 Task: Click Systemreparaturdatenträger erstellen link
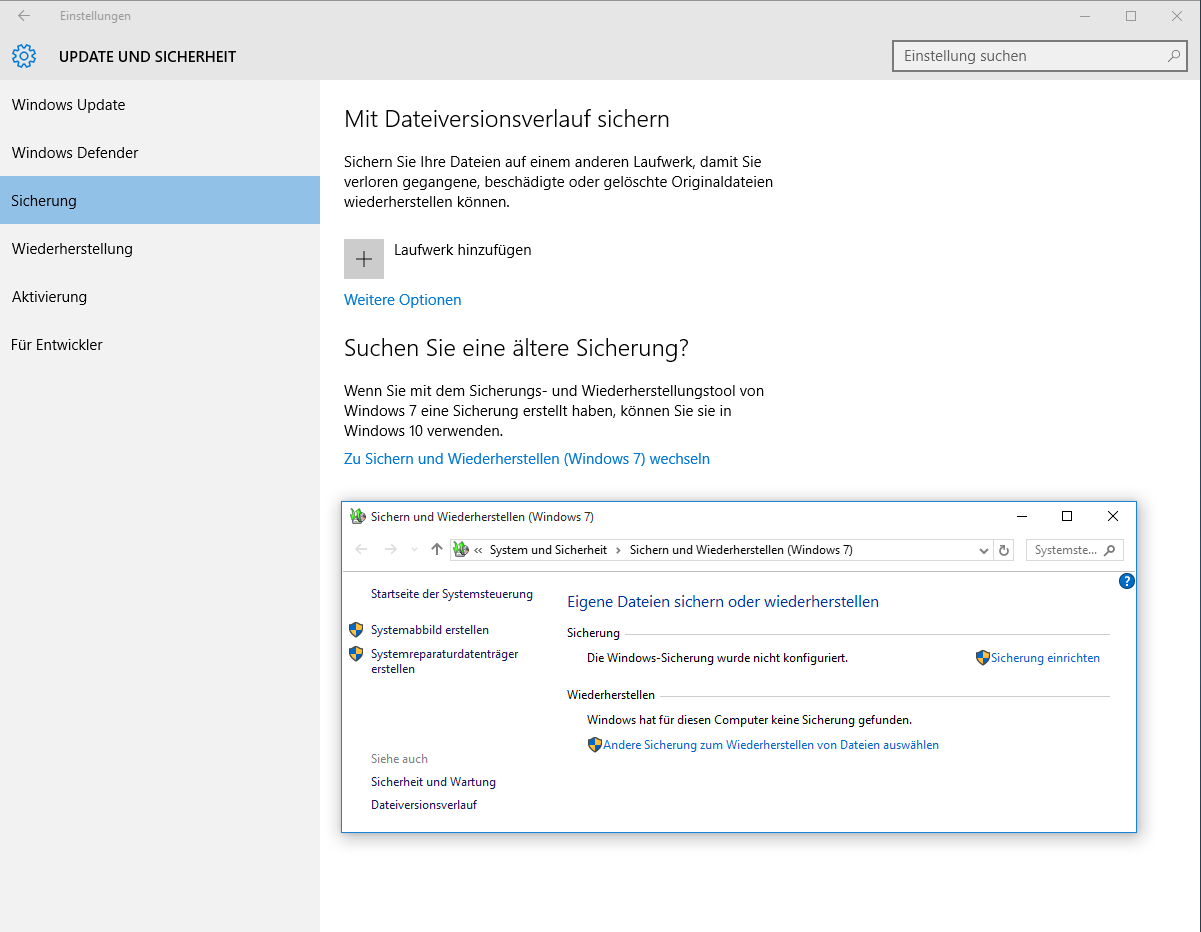tap(445, 661)
